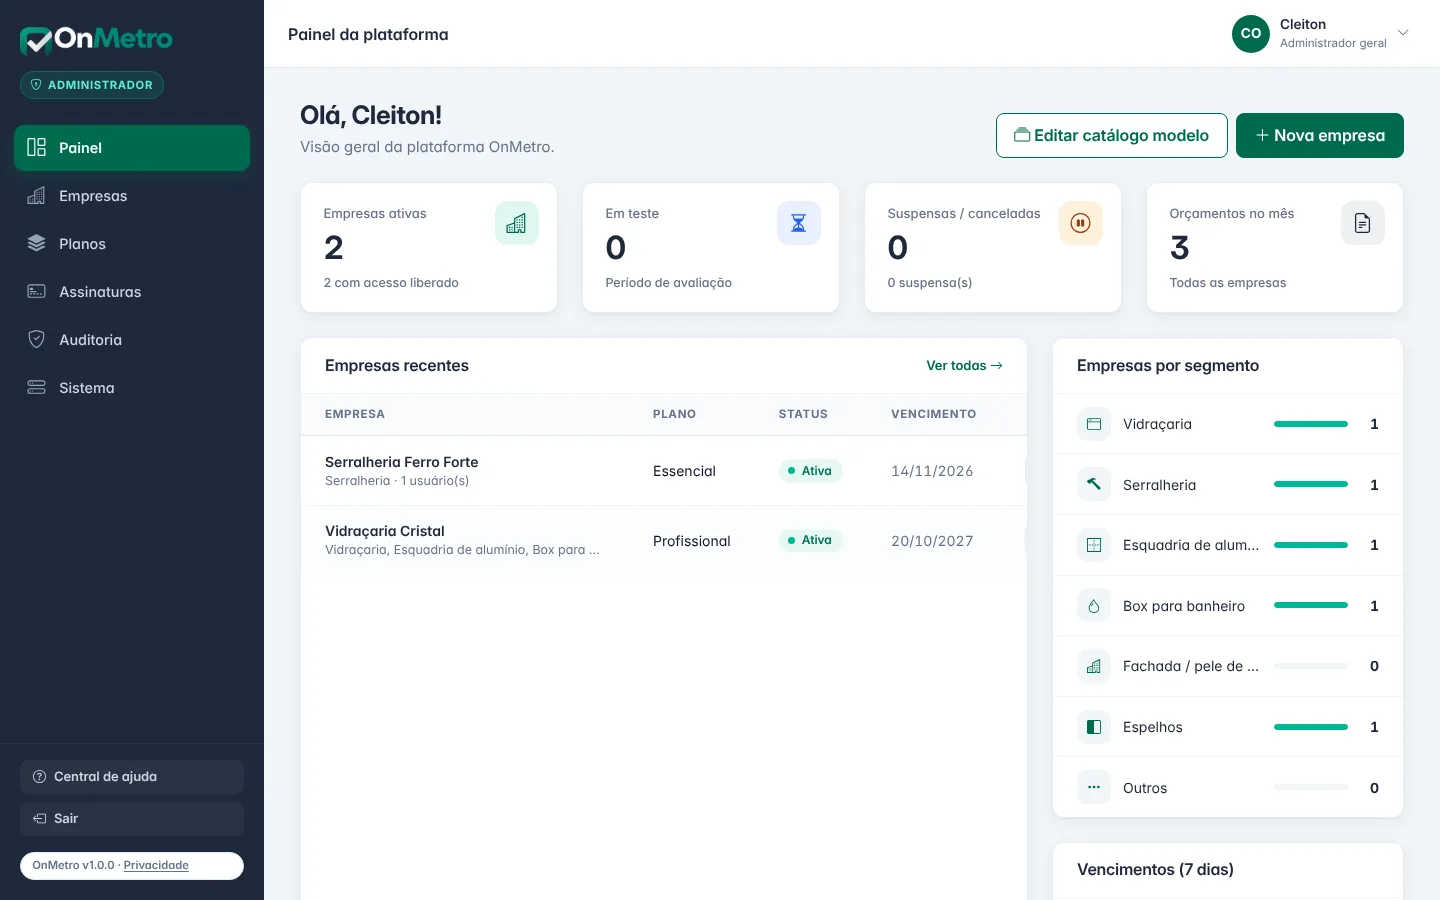The height and width of the screenshot is (900, 1440).
Task: Click the Painel grid icon in sidebar
Action: [37, 148]
